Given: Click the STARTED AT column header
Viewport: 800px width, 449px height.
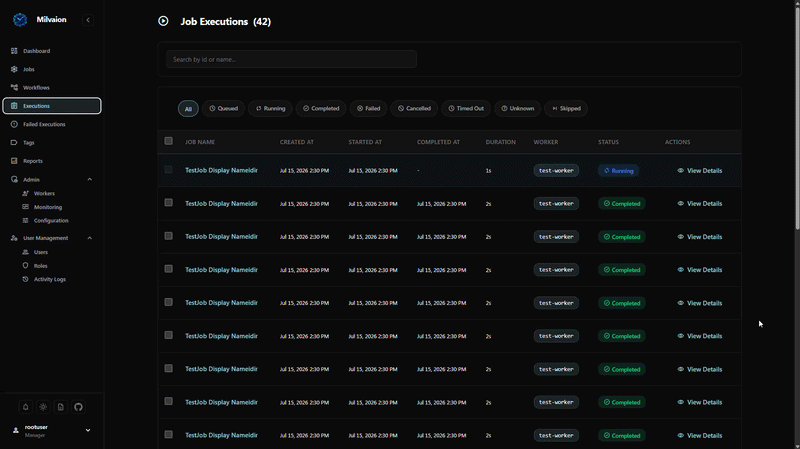Looking at the screenshot, I should [x=365, y=142].
